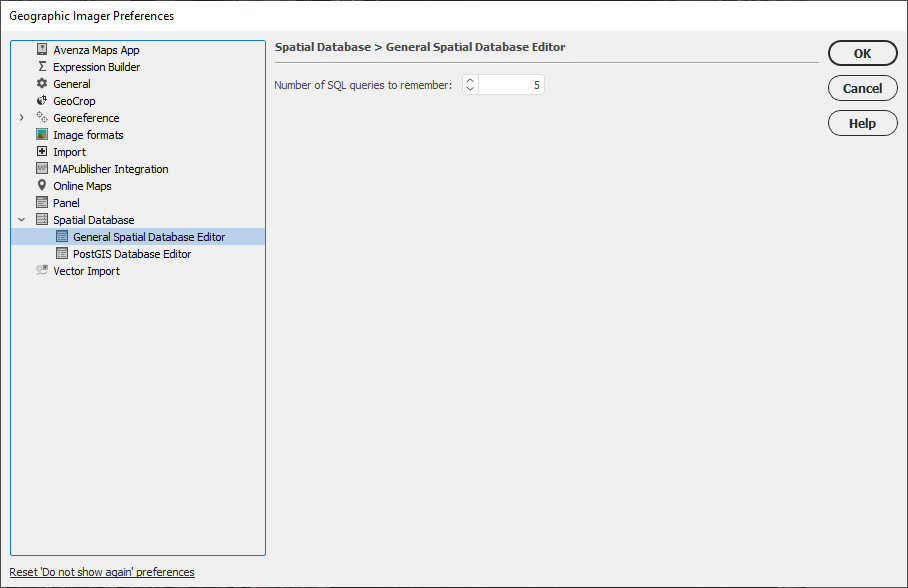
Task: Select Online Maps preferences
Action: click(x=82, y=186)
